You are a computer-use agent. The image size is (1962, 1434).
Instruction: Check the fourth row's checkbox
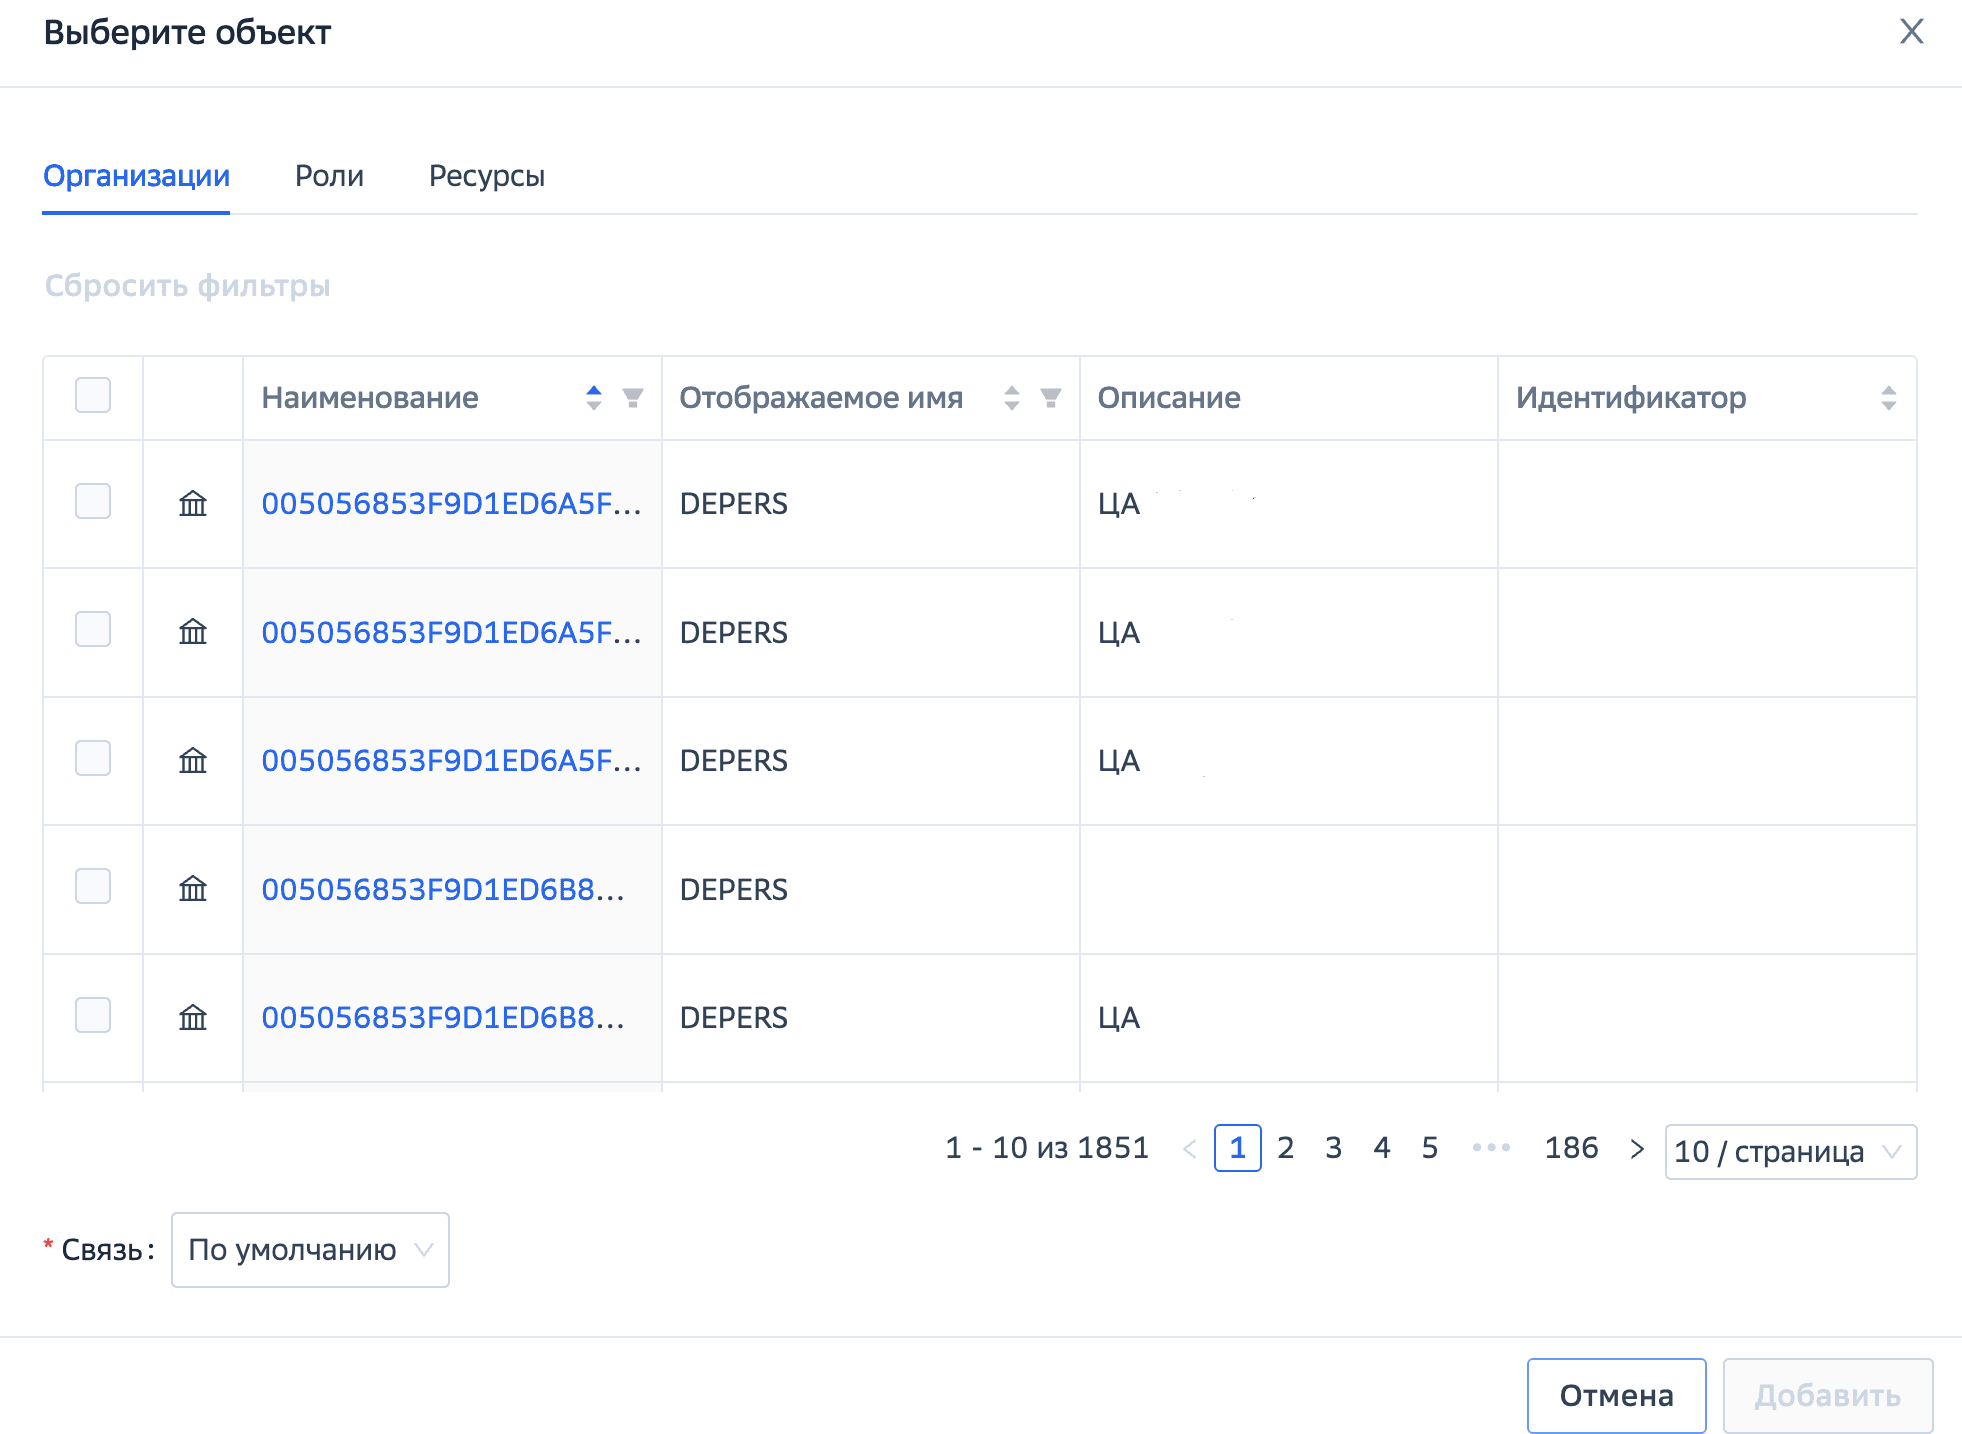[x=93, y=887]
